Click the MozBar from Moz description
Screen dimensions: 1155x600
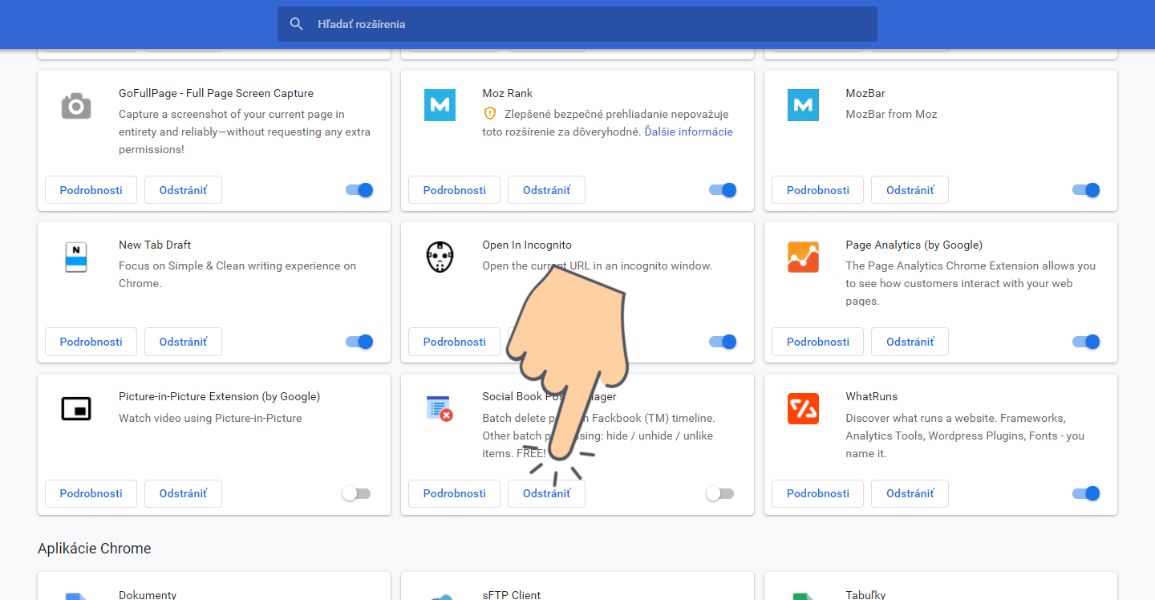pos(891,114)
